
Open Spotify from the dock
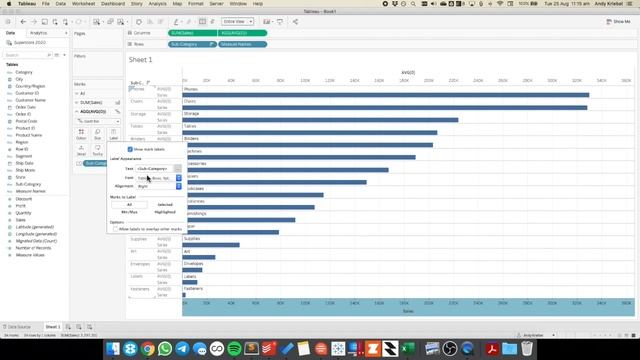[x=234, y=349]
